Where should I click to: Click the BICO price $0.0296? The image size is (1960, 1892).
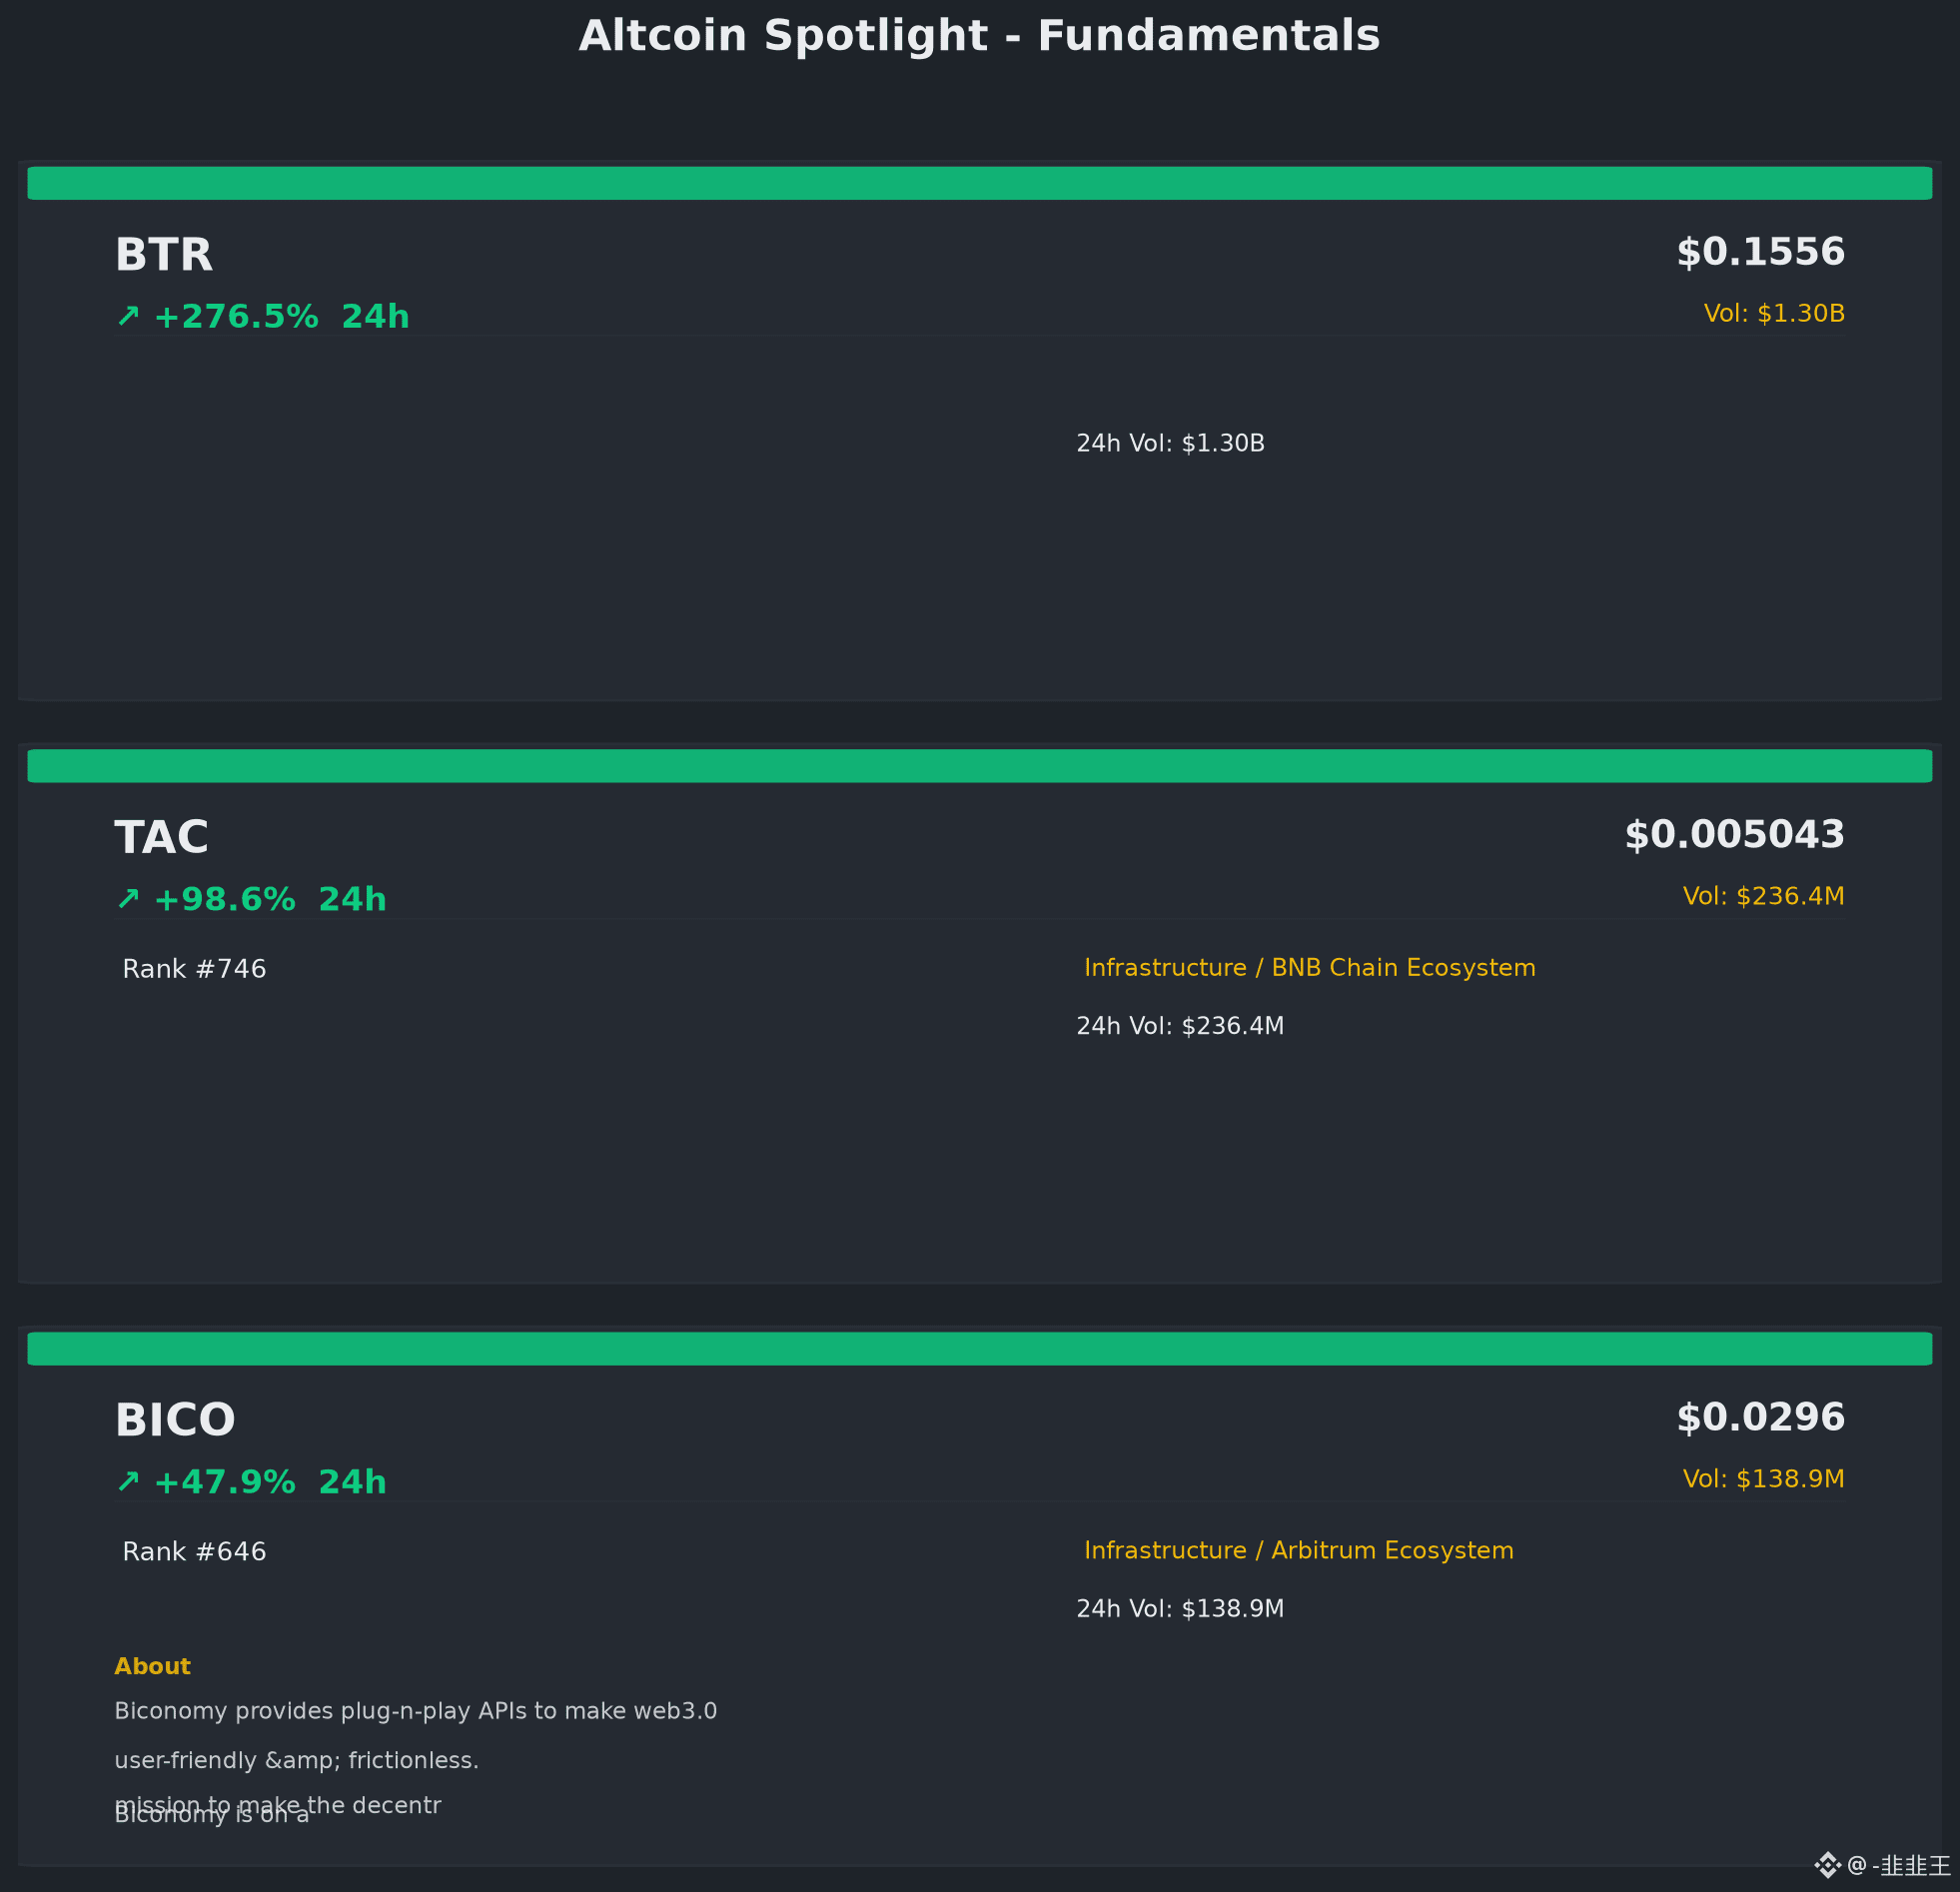(1761, 1418)
